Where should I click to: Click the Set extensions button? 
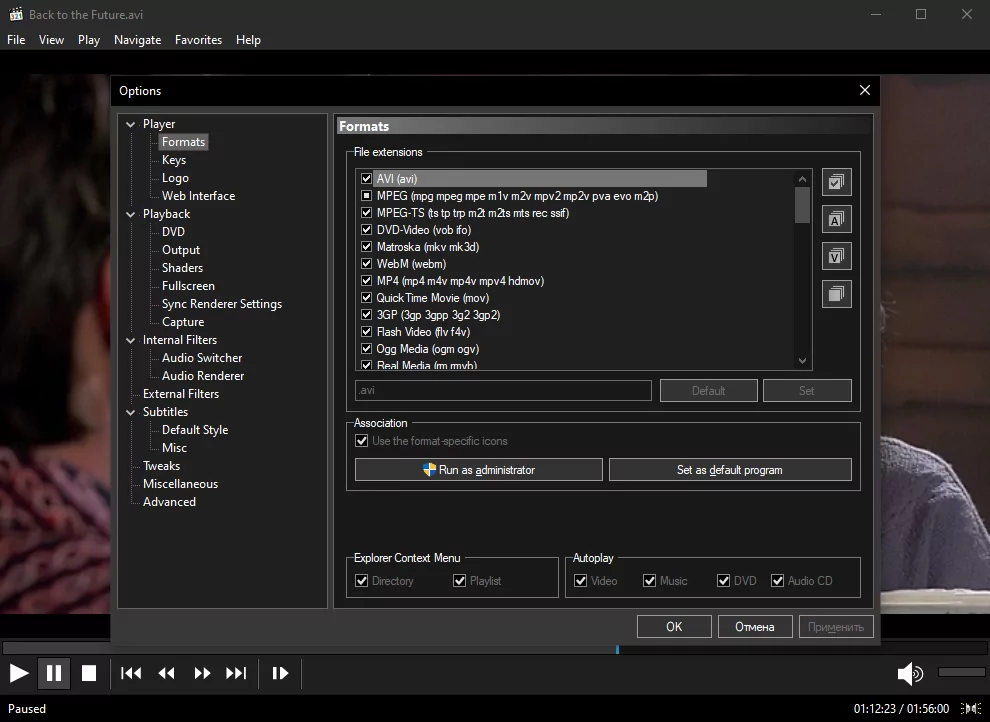807,391
